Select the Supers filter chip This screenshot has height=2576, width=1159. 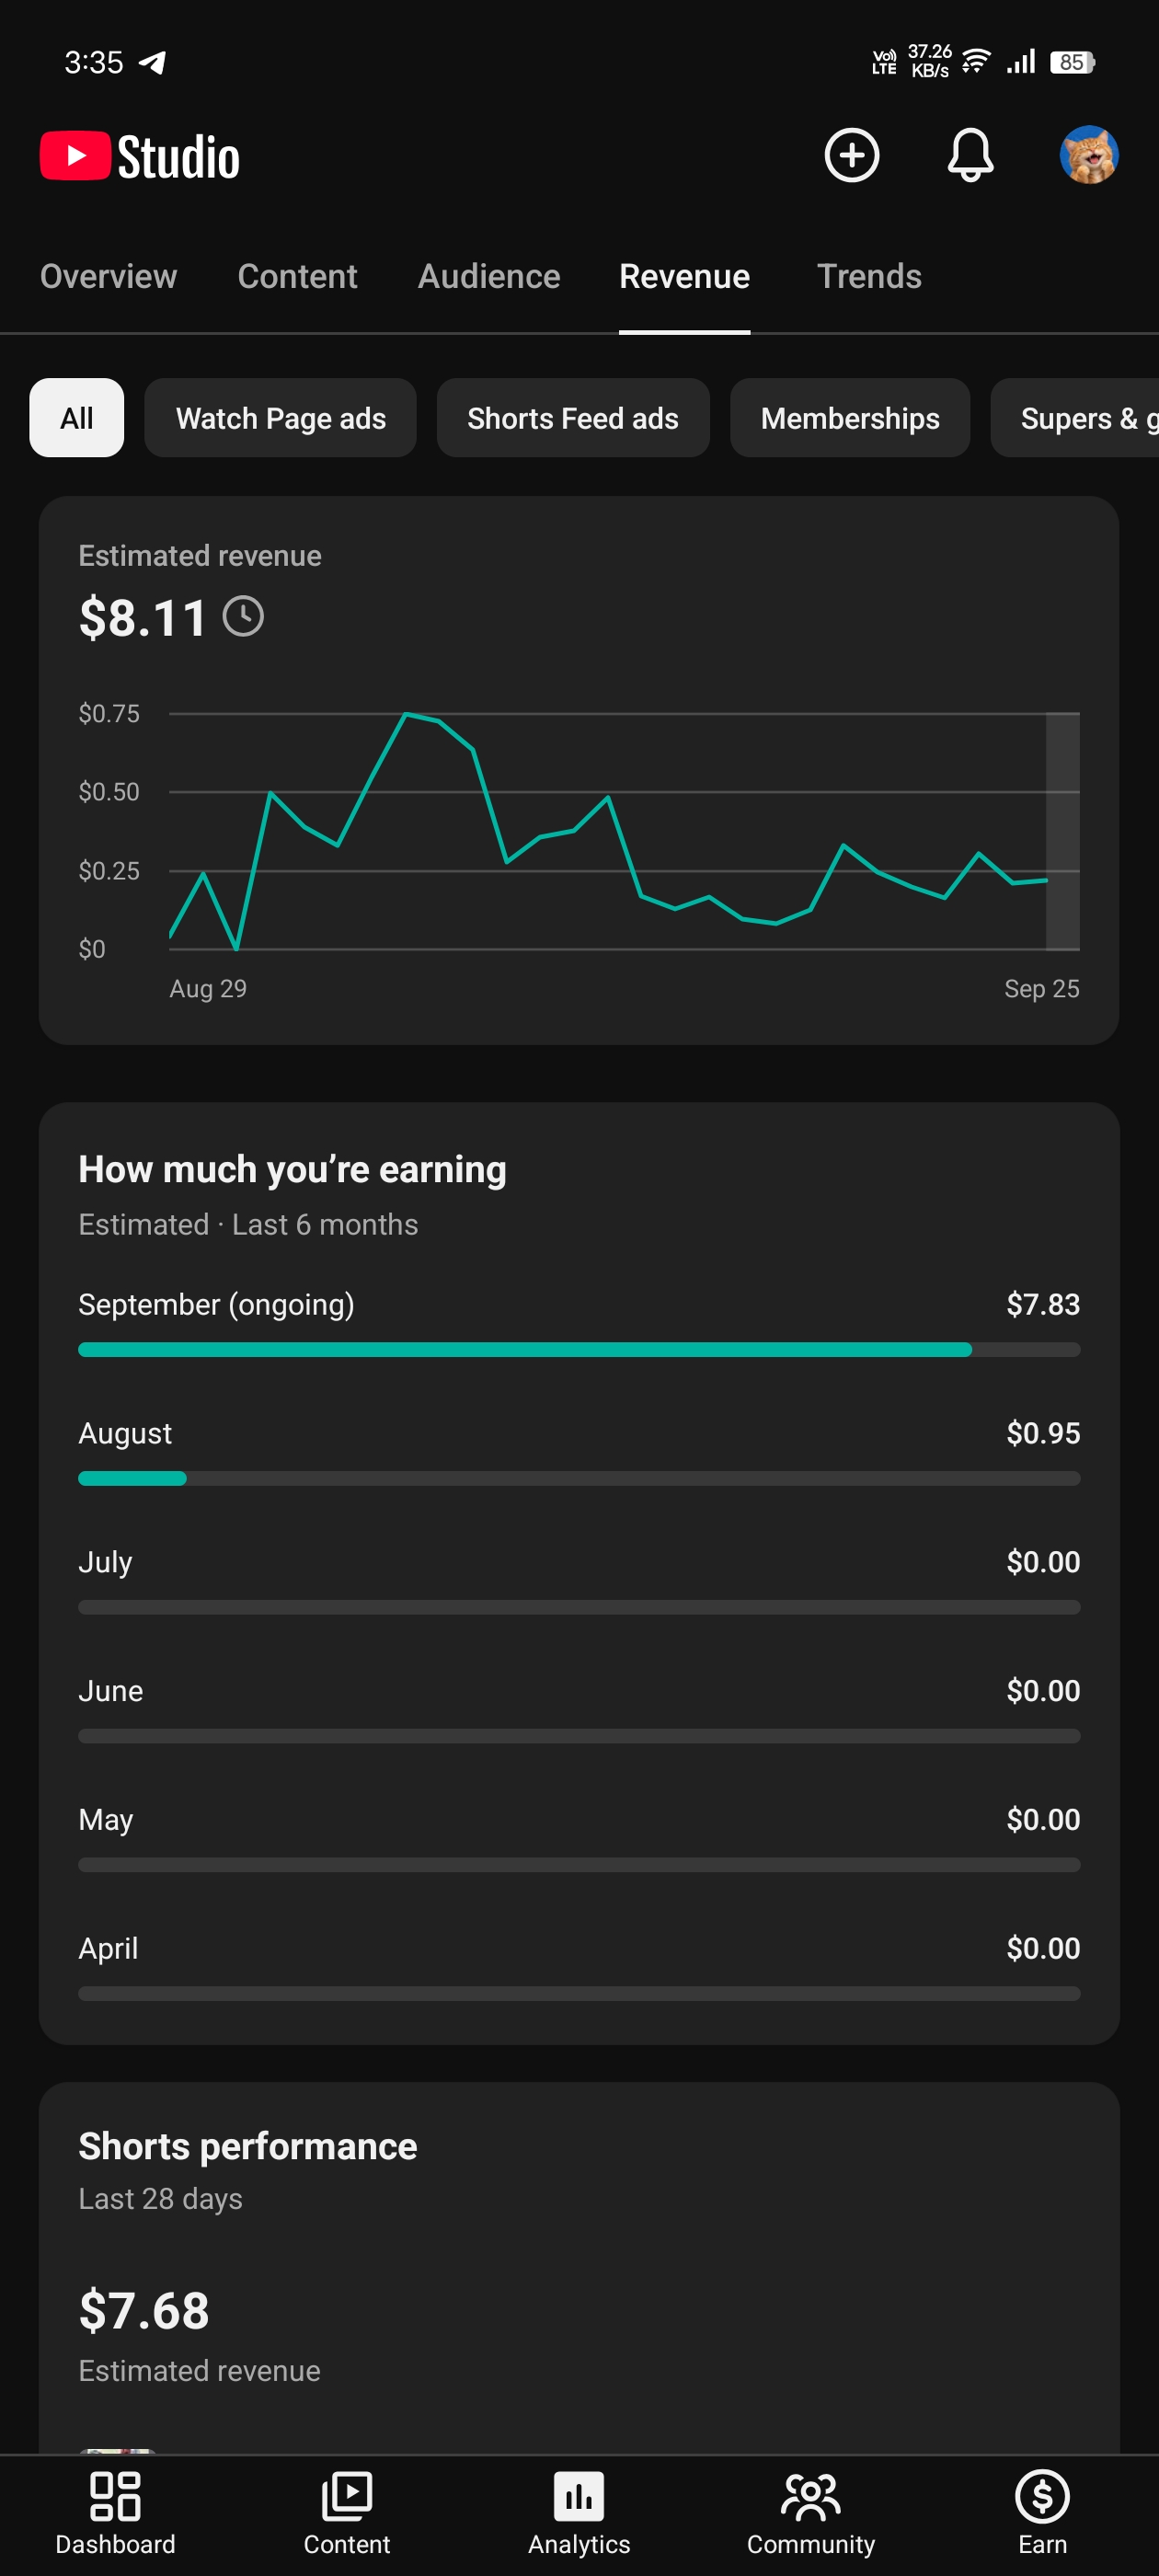click(1075, 418)
